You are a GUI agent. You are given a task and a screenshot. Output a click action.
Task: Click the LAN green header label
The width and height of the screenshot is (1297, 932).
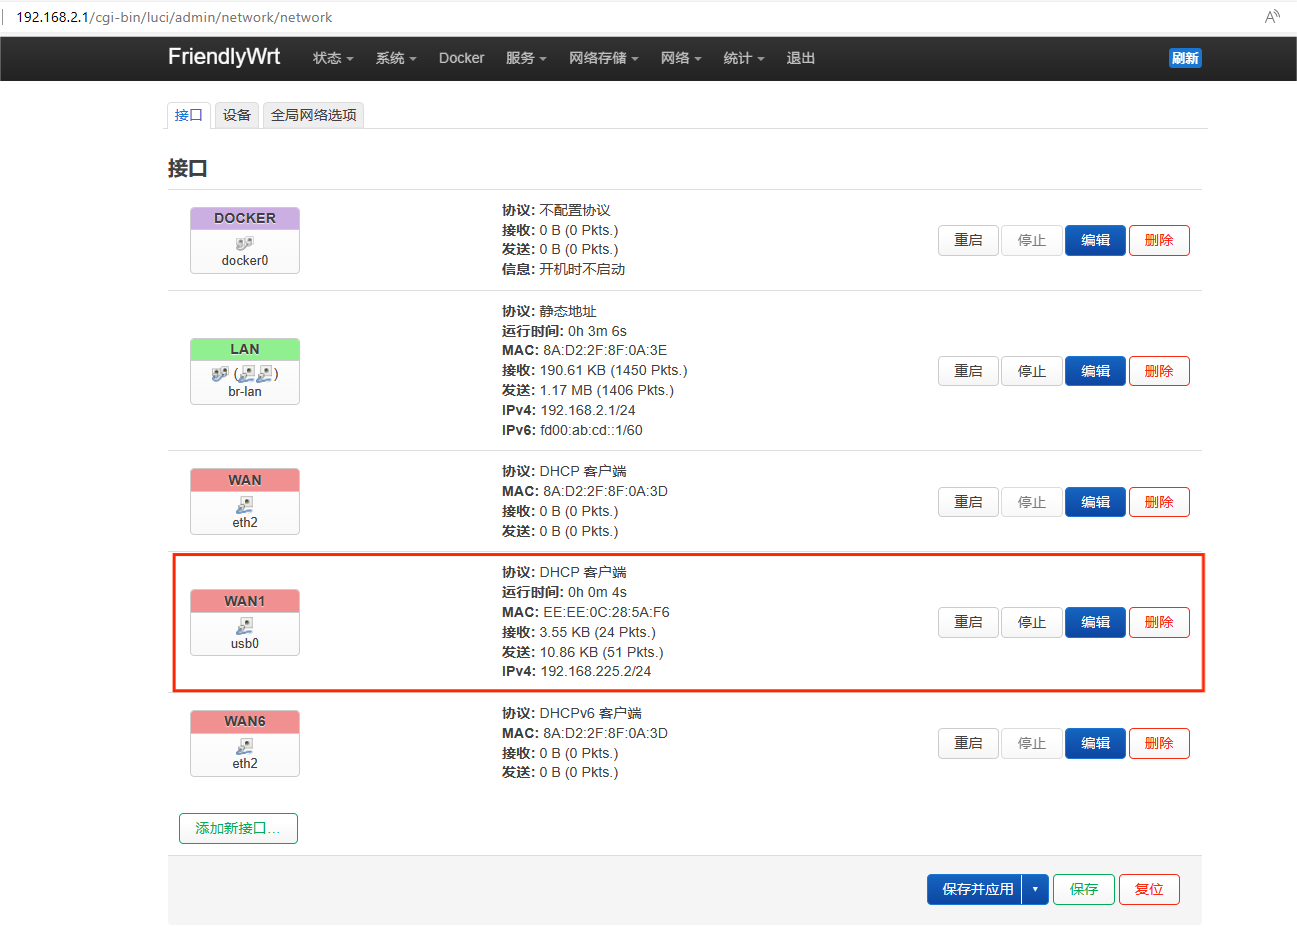coord(245,349)
